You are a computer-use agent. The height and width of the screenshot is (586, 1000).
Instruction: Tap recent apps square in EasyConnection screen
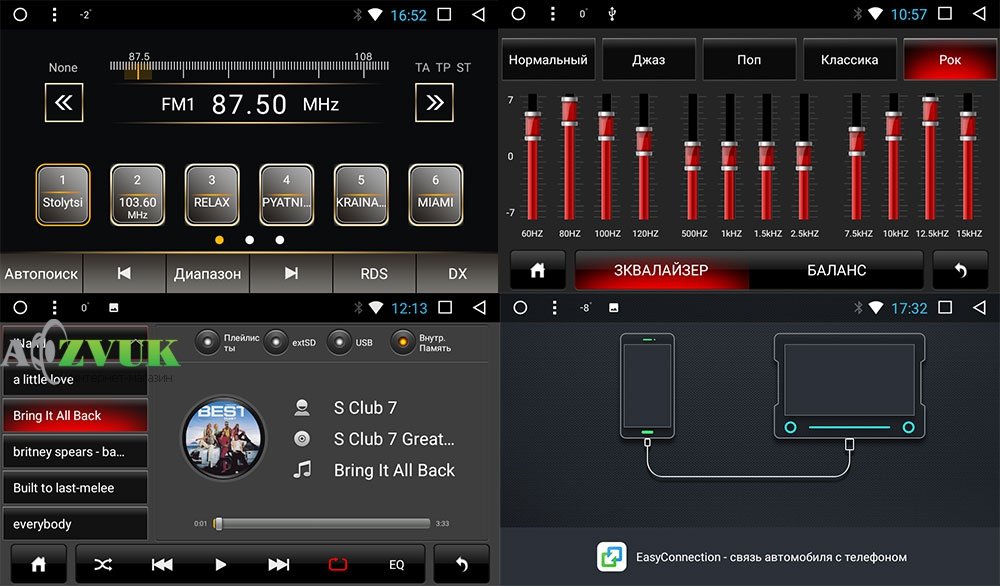pos(945,308)
